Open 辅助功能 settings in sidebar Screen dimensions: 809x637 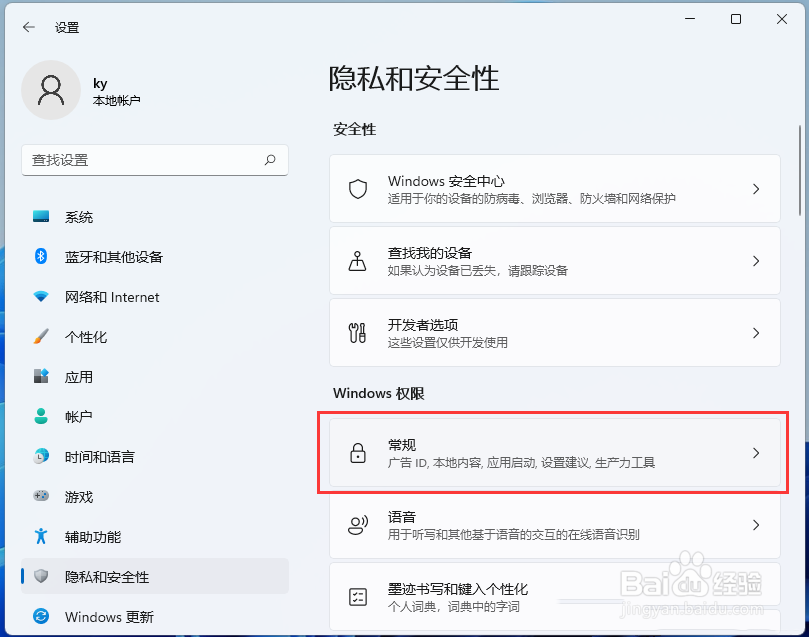tap(155, 536)
